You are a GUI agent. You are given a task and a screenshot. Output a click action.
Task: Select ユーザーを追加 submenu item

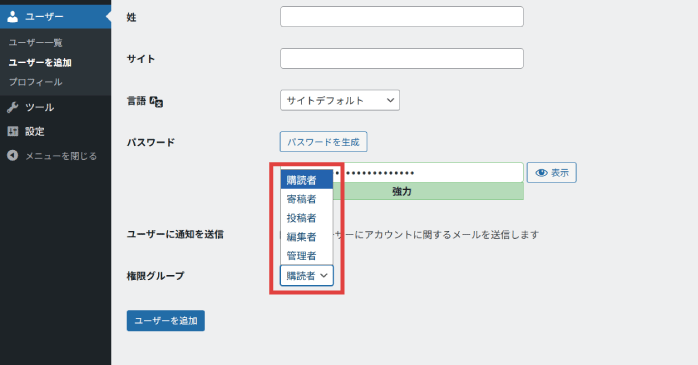(40, 63)
